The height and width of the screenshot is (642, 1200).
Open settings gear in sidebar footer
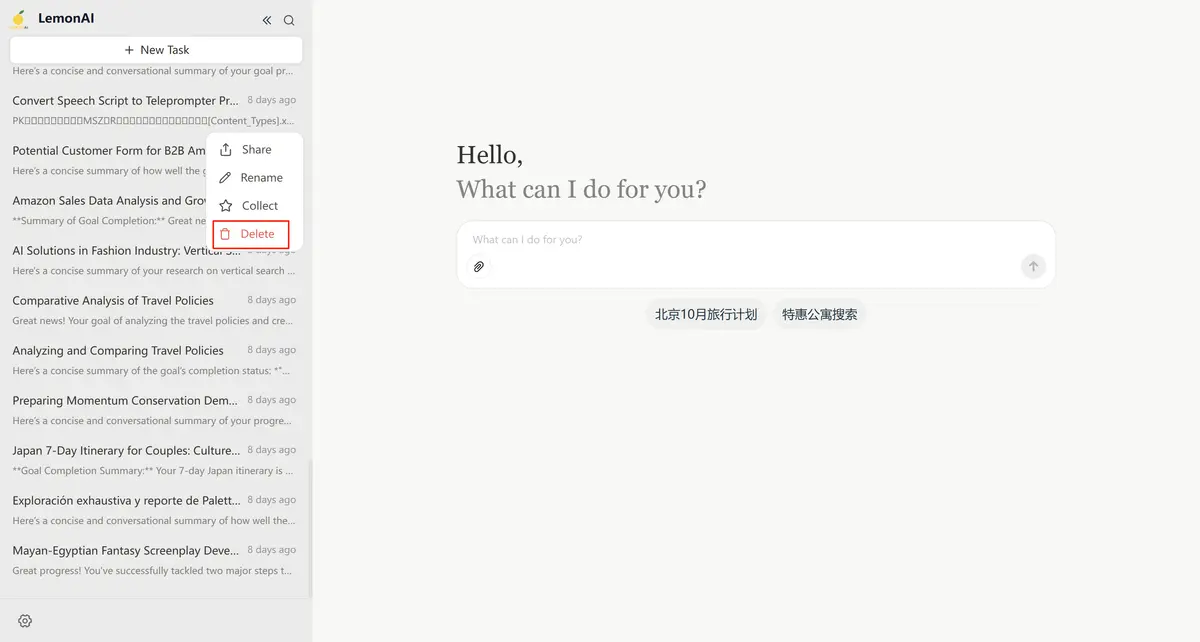pyautogui.click(x=25, y=621)
